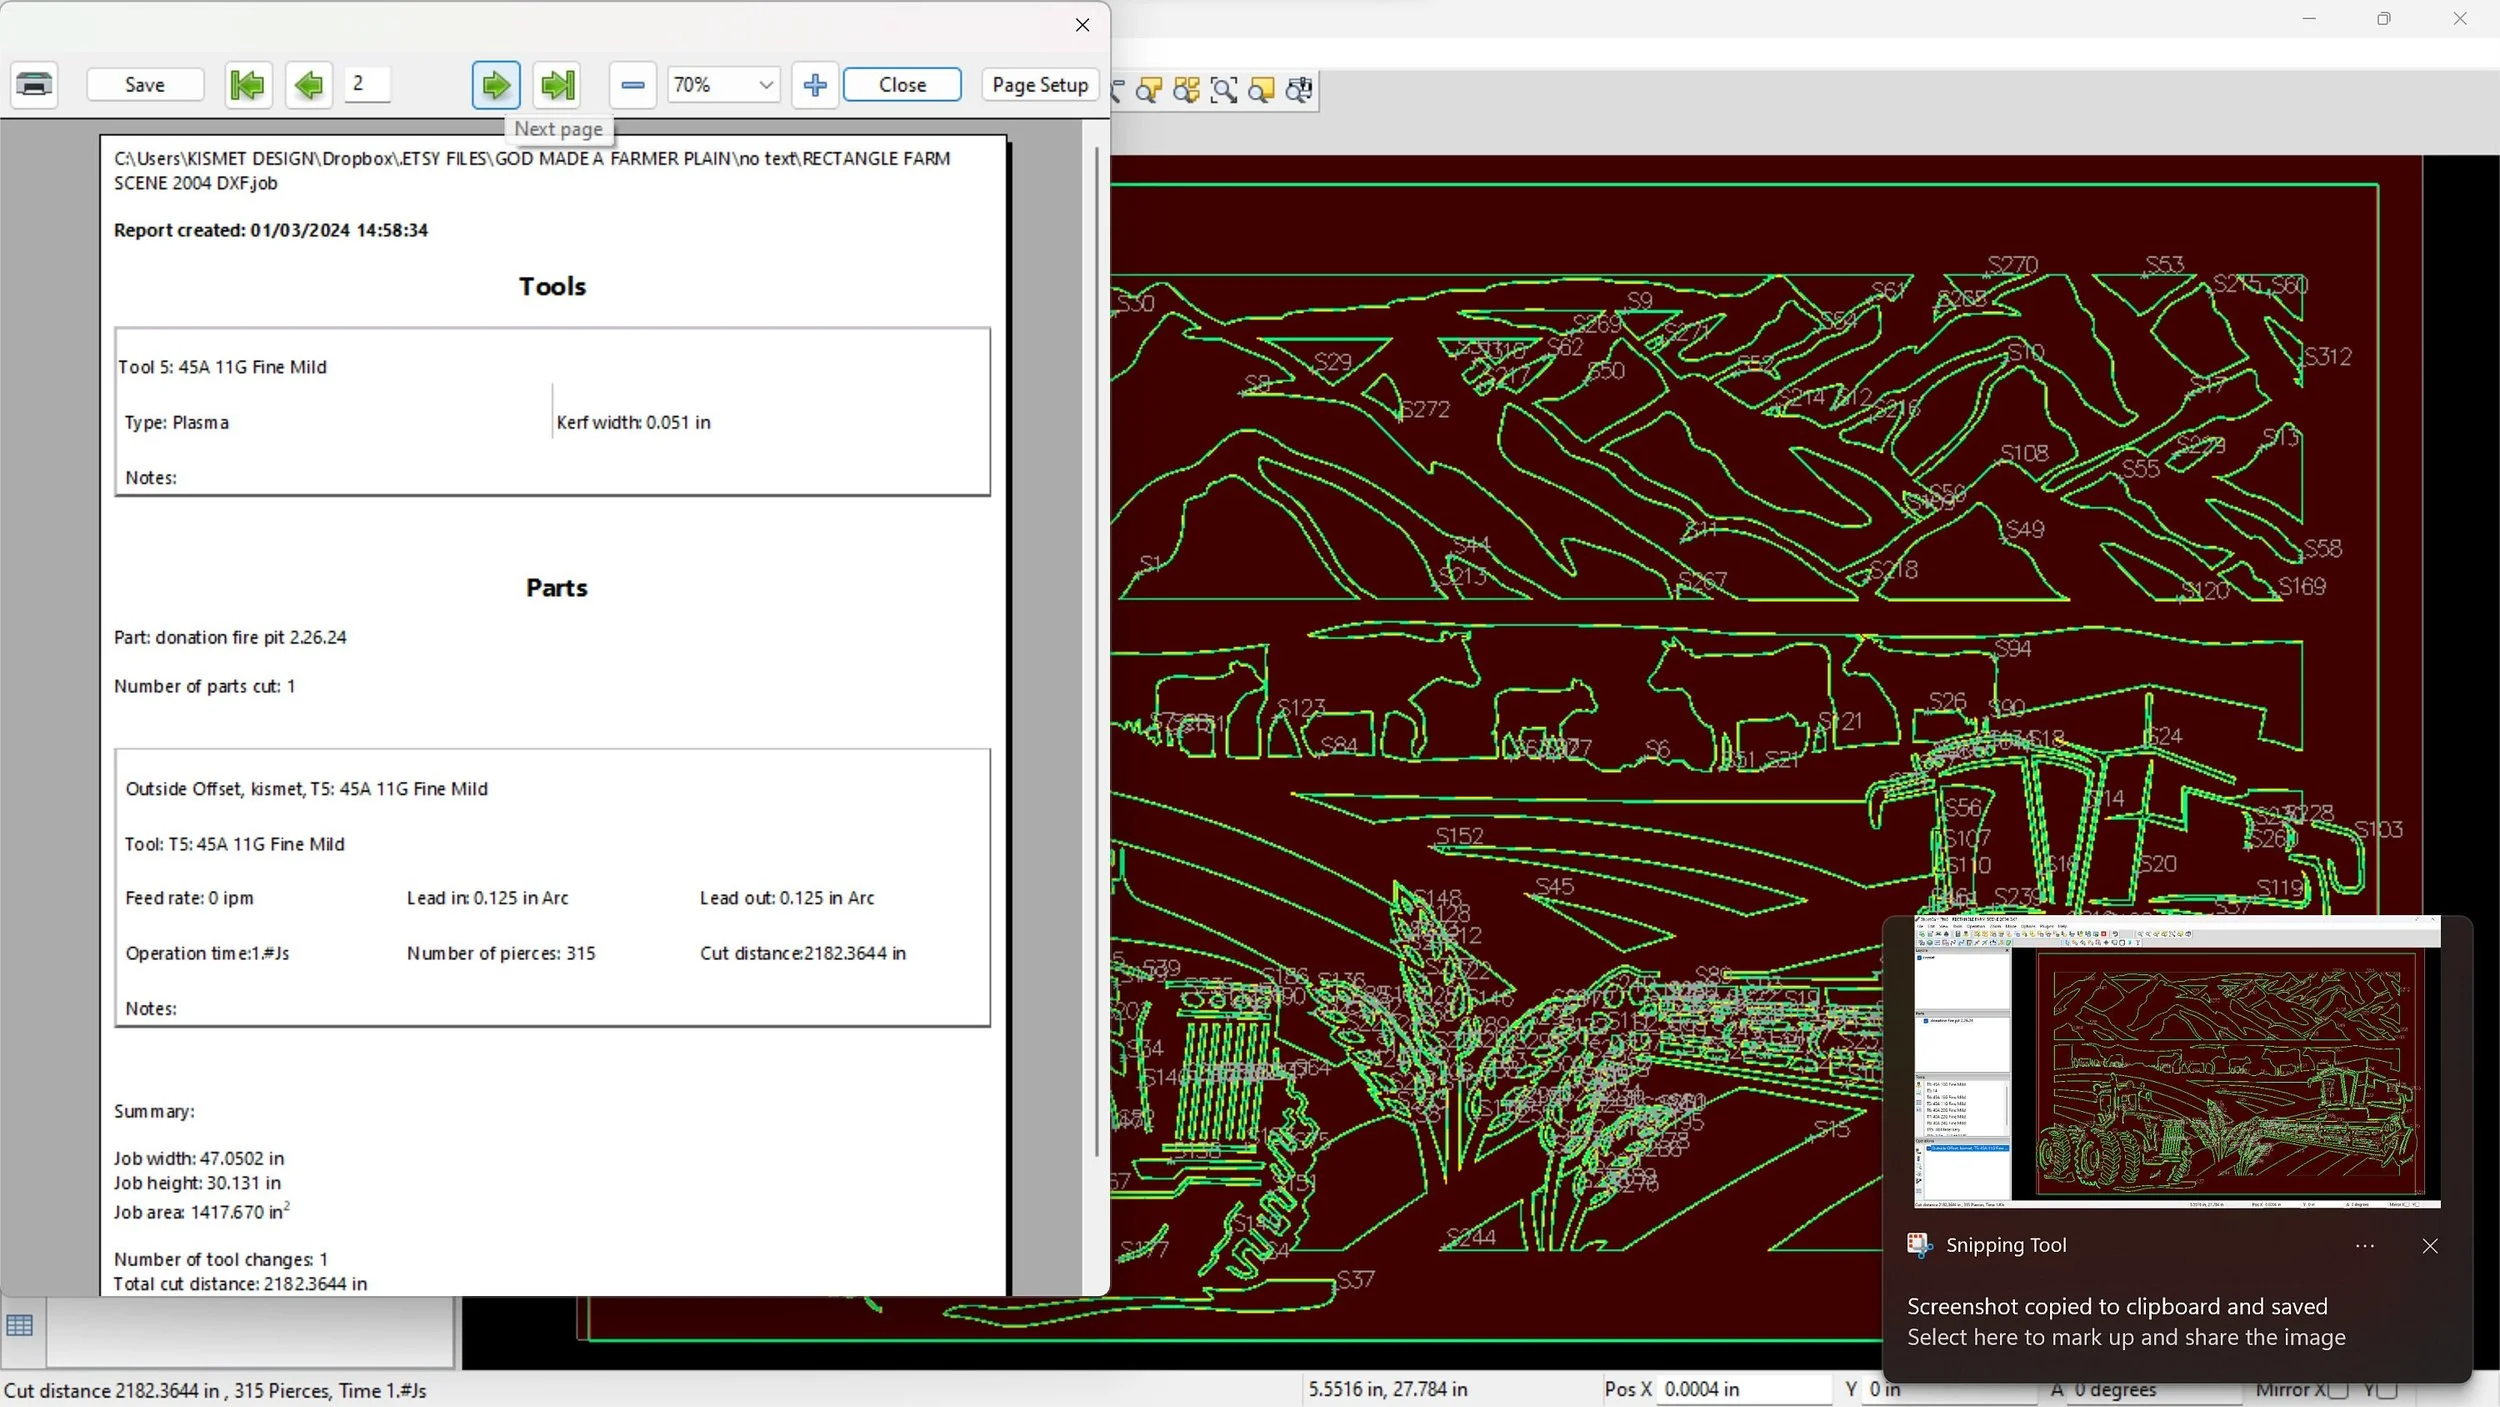Image resolution: width=2500 pixels, height=1407 pixels.
Task: Click the Pos X value field
Action: 1743,1389
